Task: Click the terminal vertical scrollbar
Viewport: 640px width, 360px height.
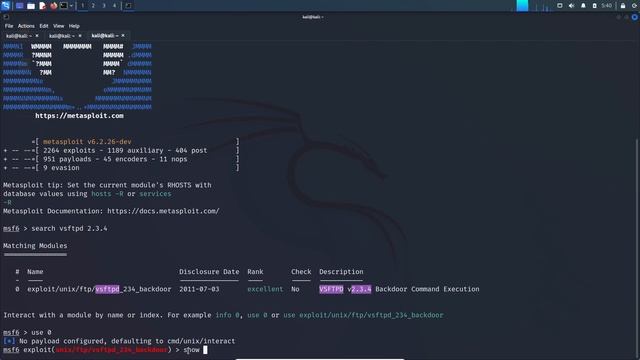Action: pyautogui.click(x=637, y=249)
